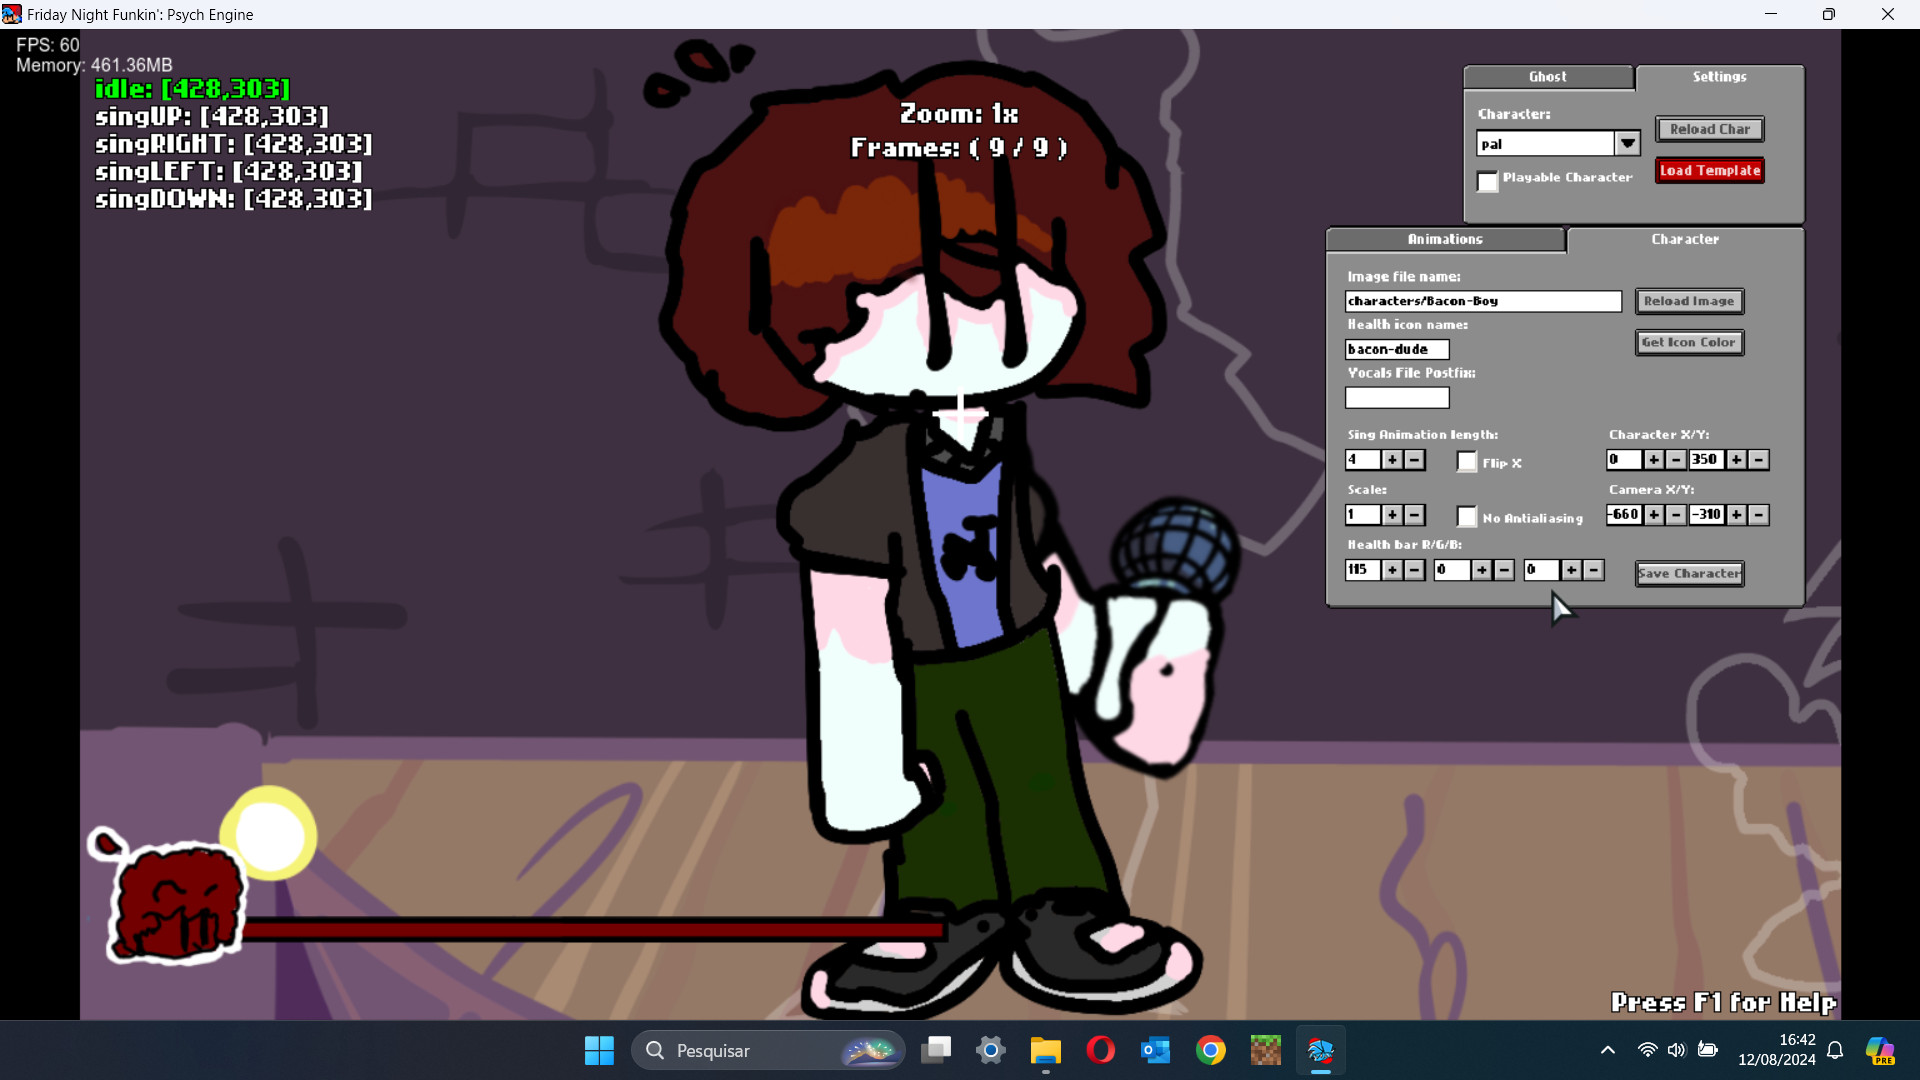Open the Character dropdown arrow

pos(1628,144)
